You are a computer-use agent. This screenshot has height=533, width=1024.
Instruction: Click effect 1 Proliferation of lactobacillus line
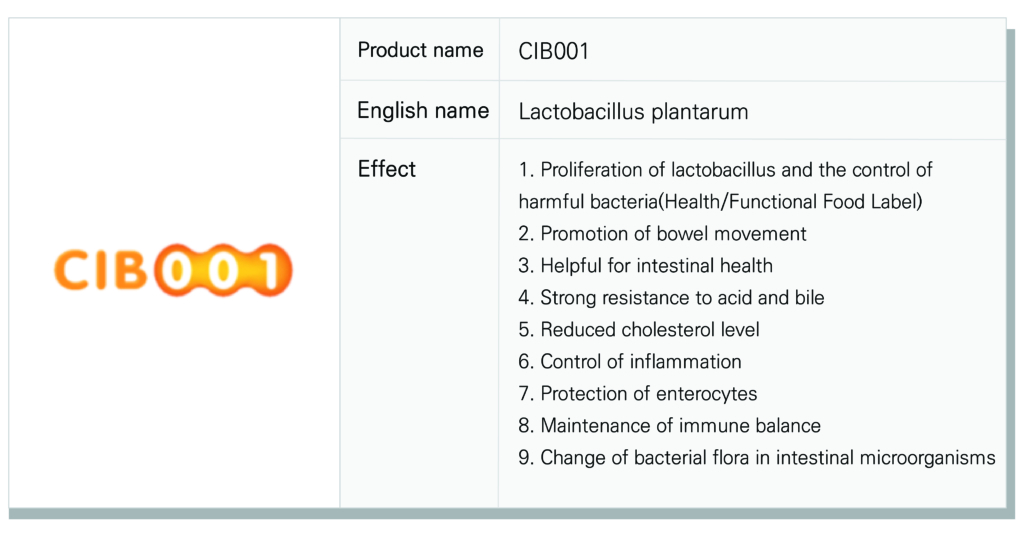725,170
